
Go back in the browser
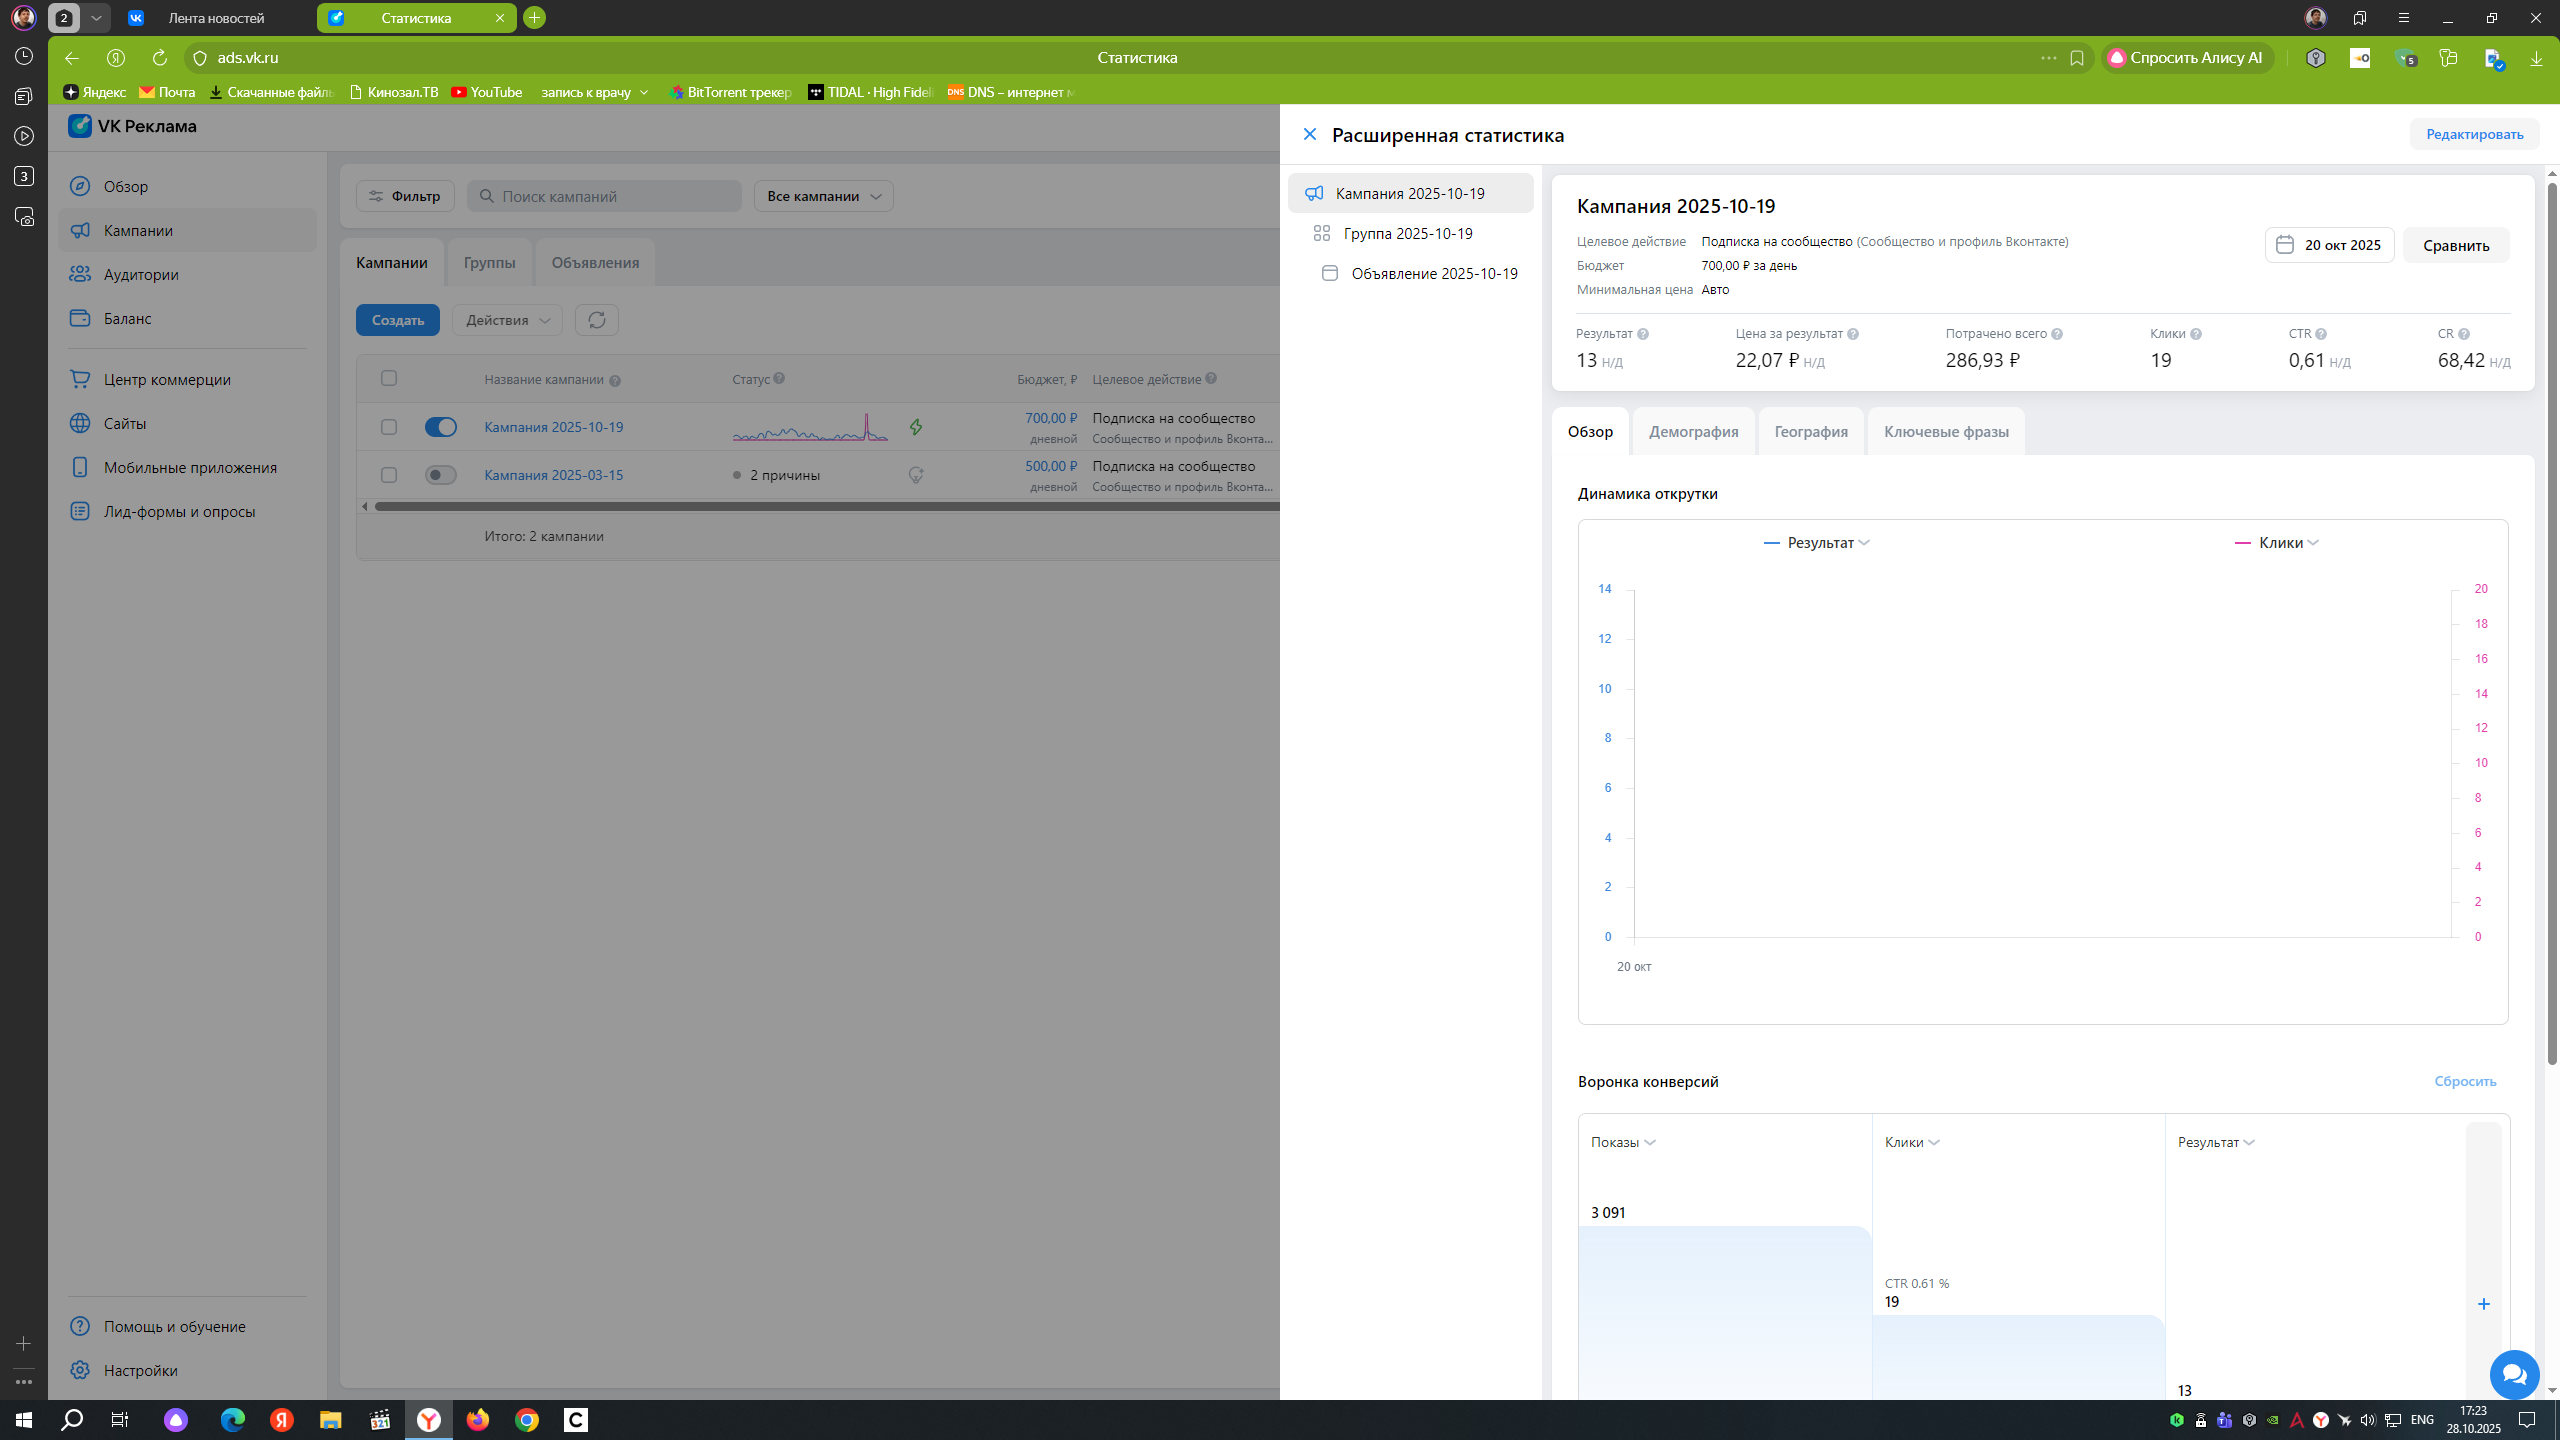[x=71, y=58]
